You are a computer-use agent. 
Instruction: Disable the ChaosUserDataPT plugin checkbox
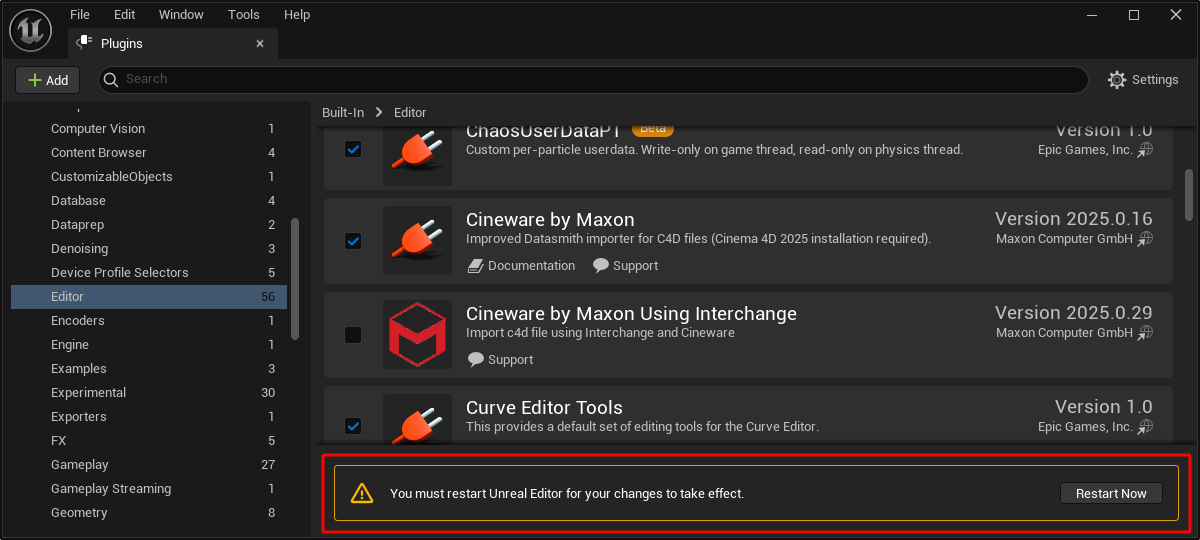(353, 149)
